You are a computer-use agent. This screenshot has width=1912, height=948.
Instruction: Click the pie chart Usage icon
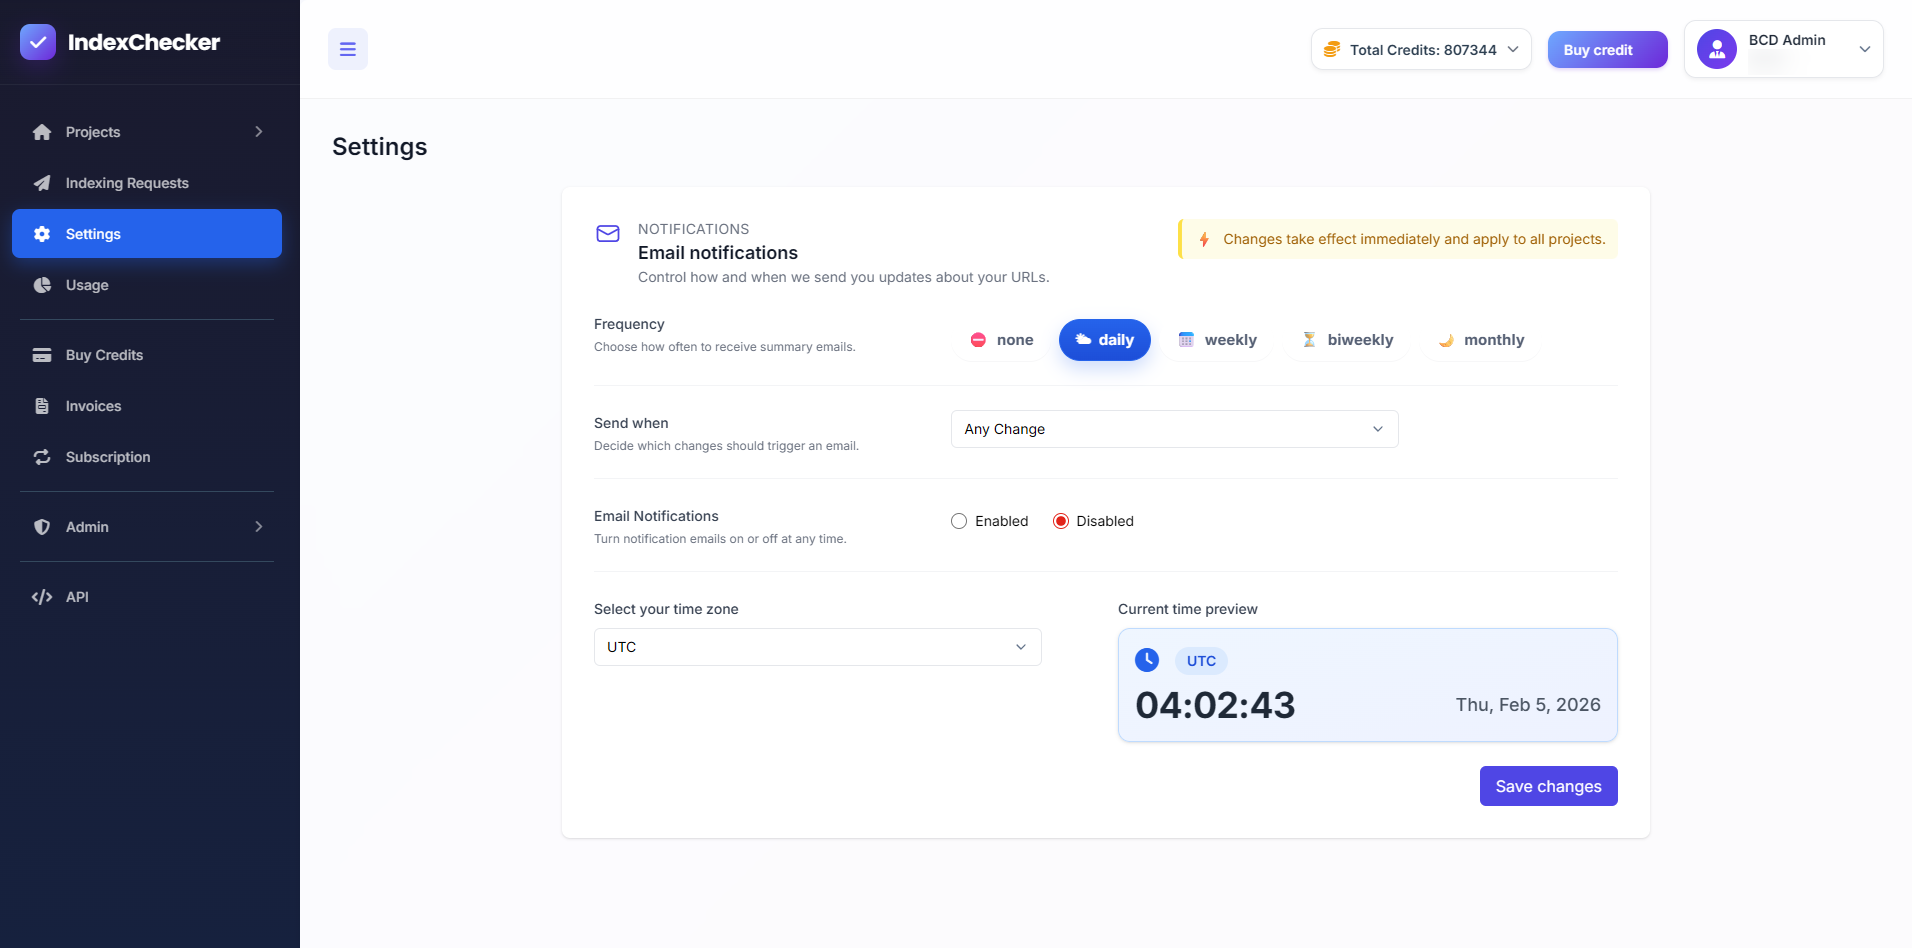click(42, 285)
